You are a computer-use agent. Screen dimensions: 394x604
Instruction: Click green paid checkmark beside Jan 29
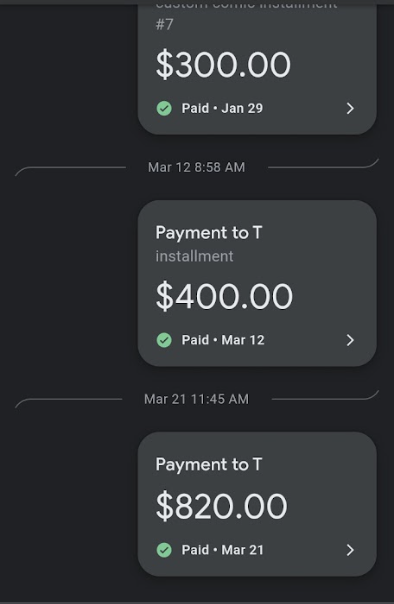(x=164, y=108)
